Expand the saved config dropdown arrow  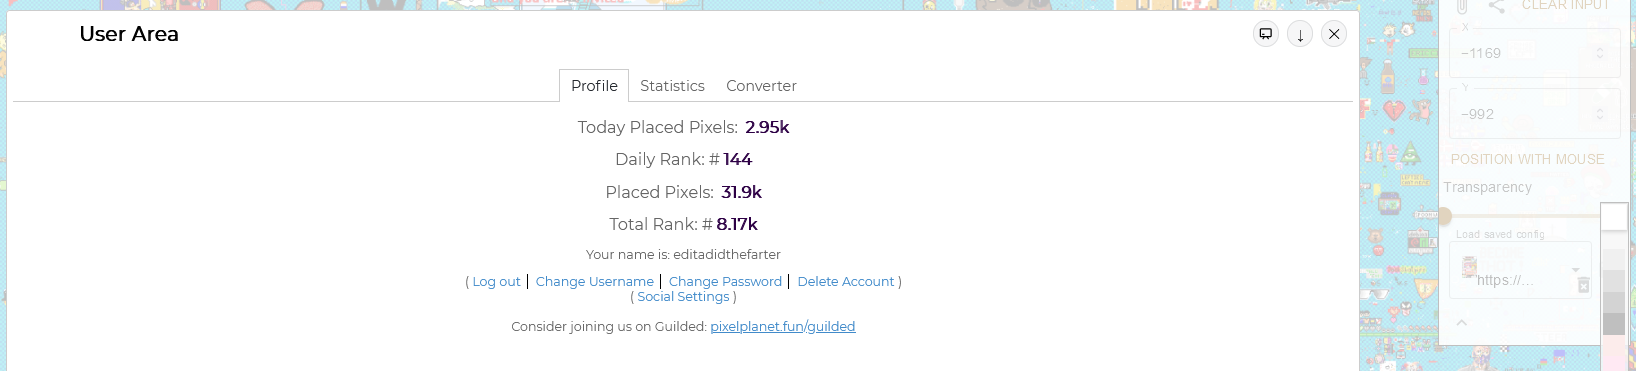pos(1576,269)
